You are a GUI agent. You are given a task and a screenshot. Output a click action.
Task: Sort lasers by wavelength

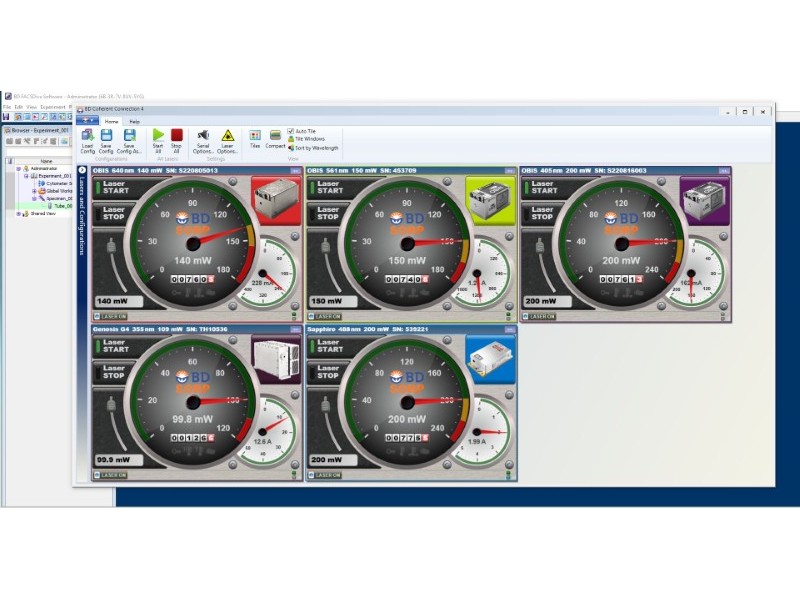pyautogui.click(x=313, y=147)
